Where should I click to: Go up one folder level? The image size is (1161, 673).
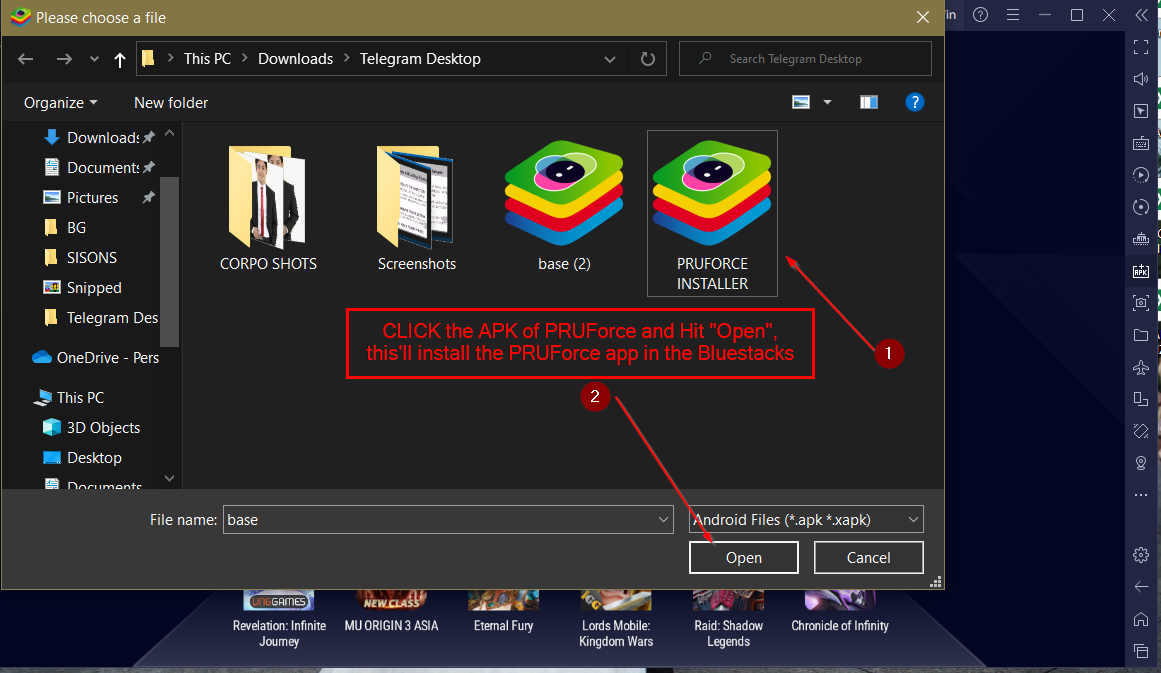click(x=119, y=59)
